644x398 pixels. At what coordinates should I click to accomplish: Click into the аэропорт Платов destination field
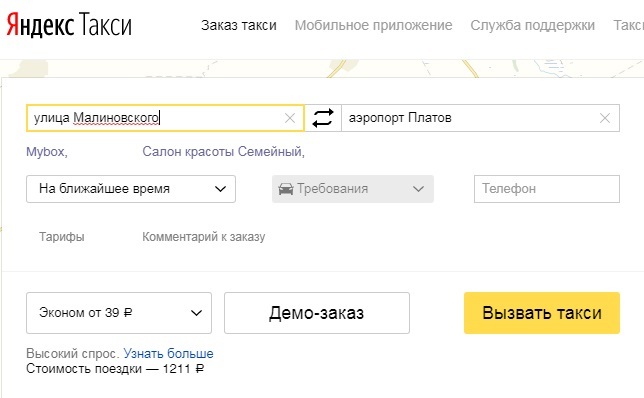tap(480, 118)
